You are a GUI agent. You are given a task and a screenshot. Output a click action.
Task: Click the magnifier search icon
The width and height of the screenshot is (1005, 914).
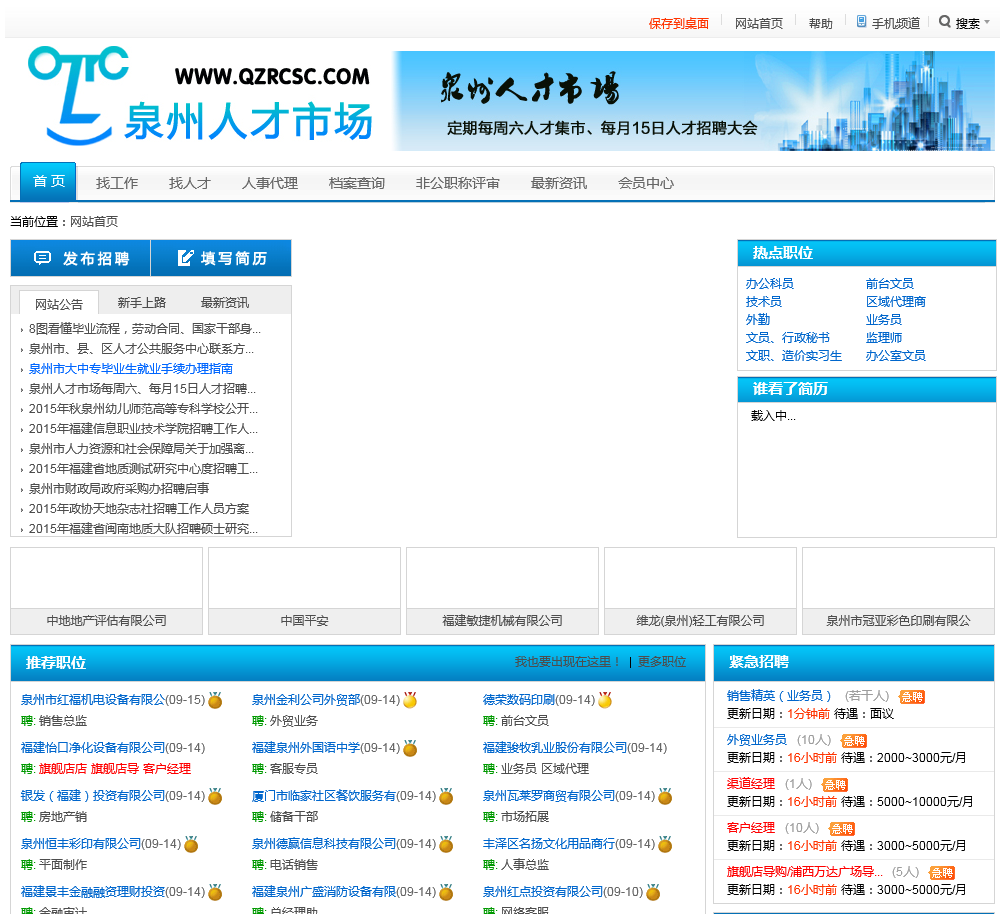click(945, 22)
